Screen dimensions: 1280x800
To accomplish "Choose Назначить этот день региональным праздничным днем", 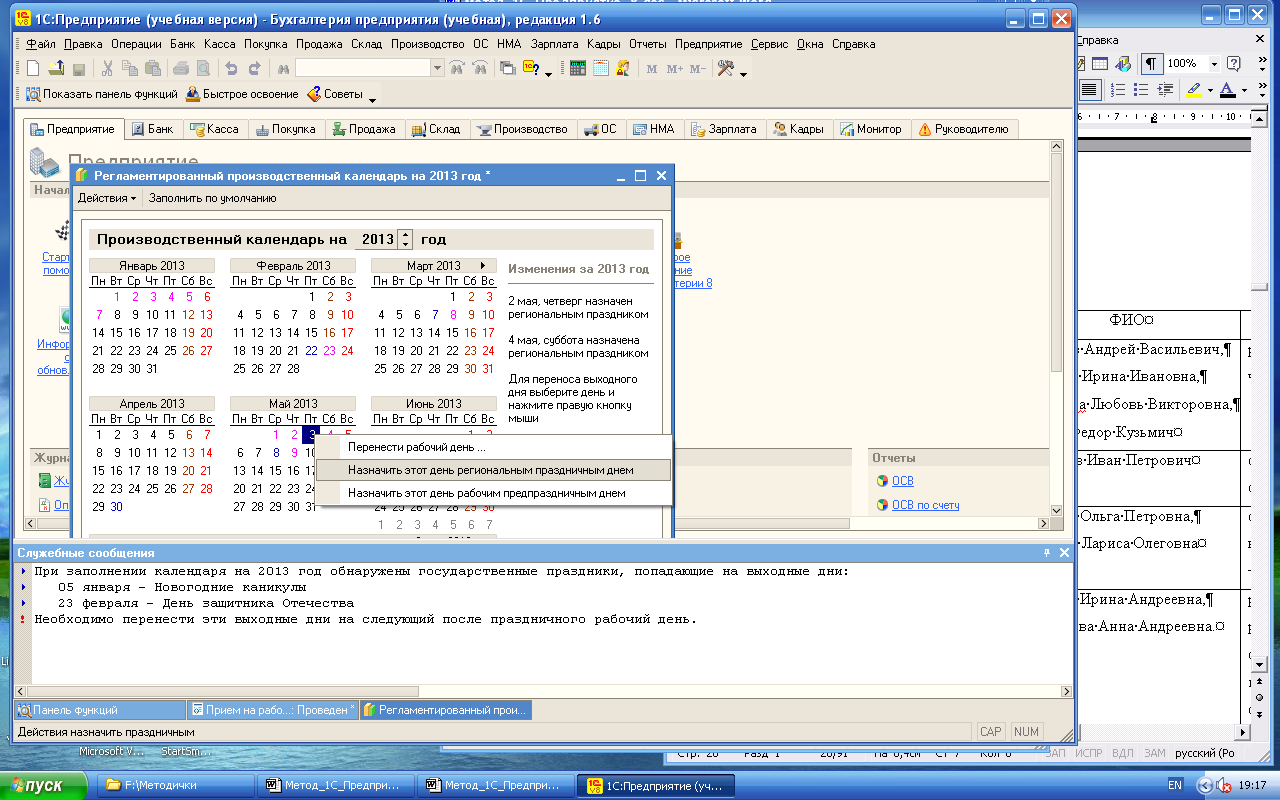I will (494, 470).
